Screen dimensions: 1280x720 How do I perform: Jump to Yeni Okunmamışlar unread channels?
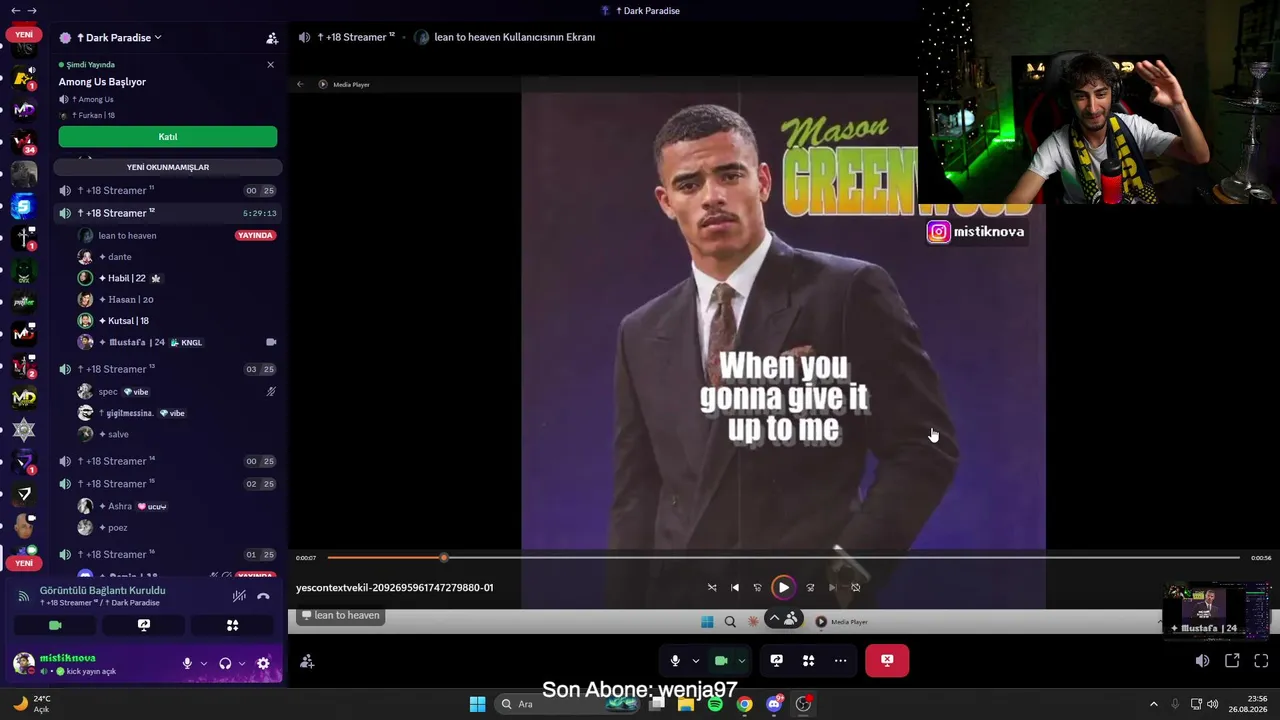click(x=168, y=167)
